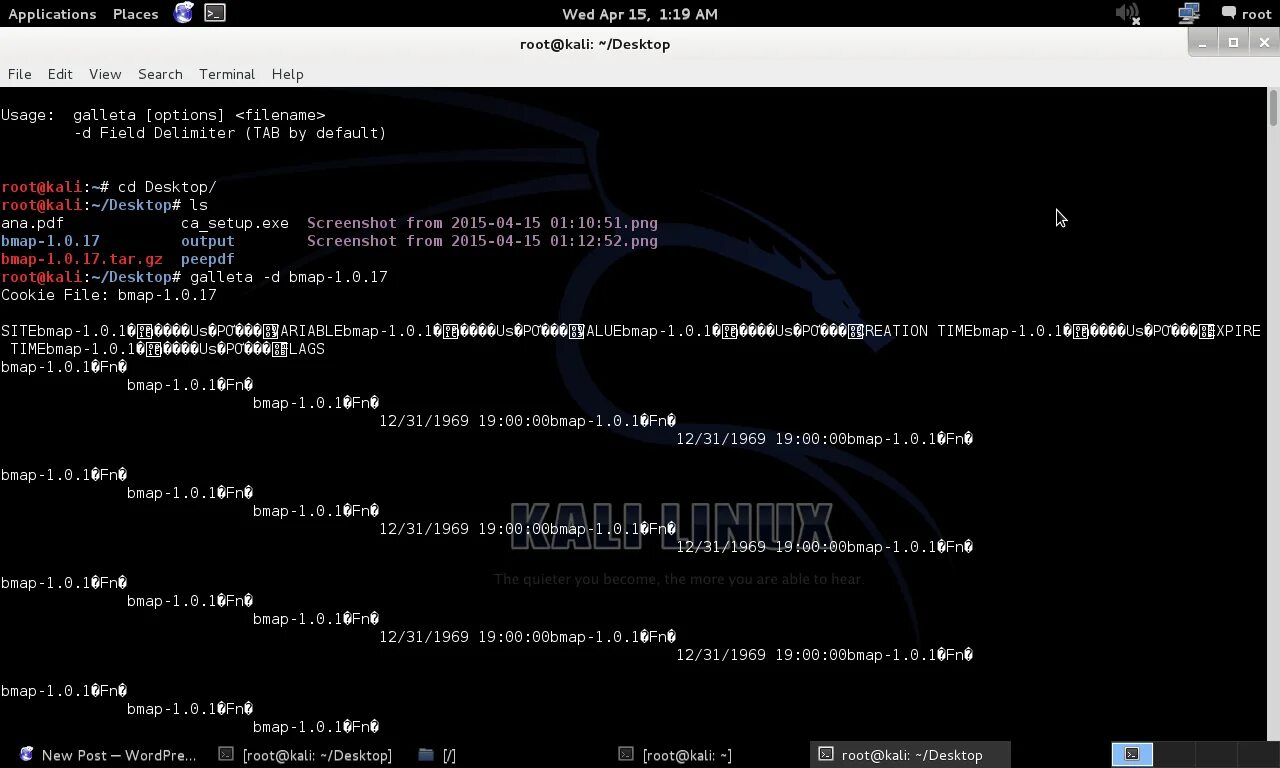The height and width of the screenshot is (768, 1280).
Task: Open the Search menu
Action: coord(160,74)
